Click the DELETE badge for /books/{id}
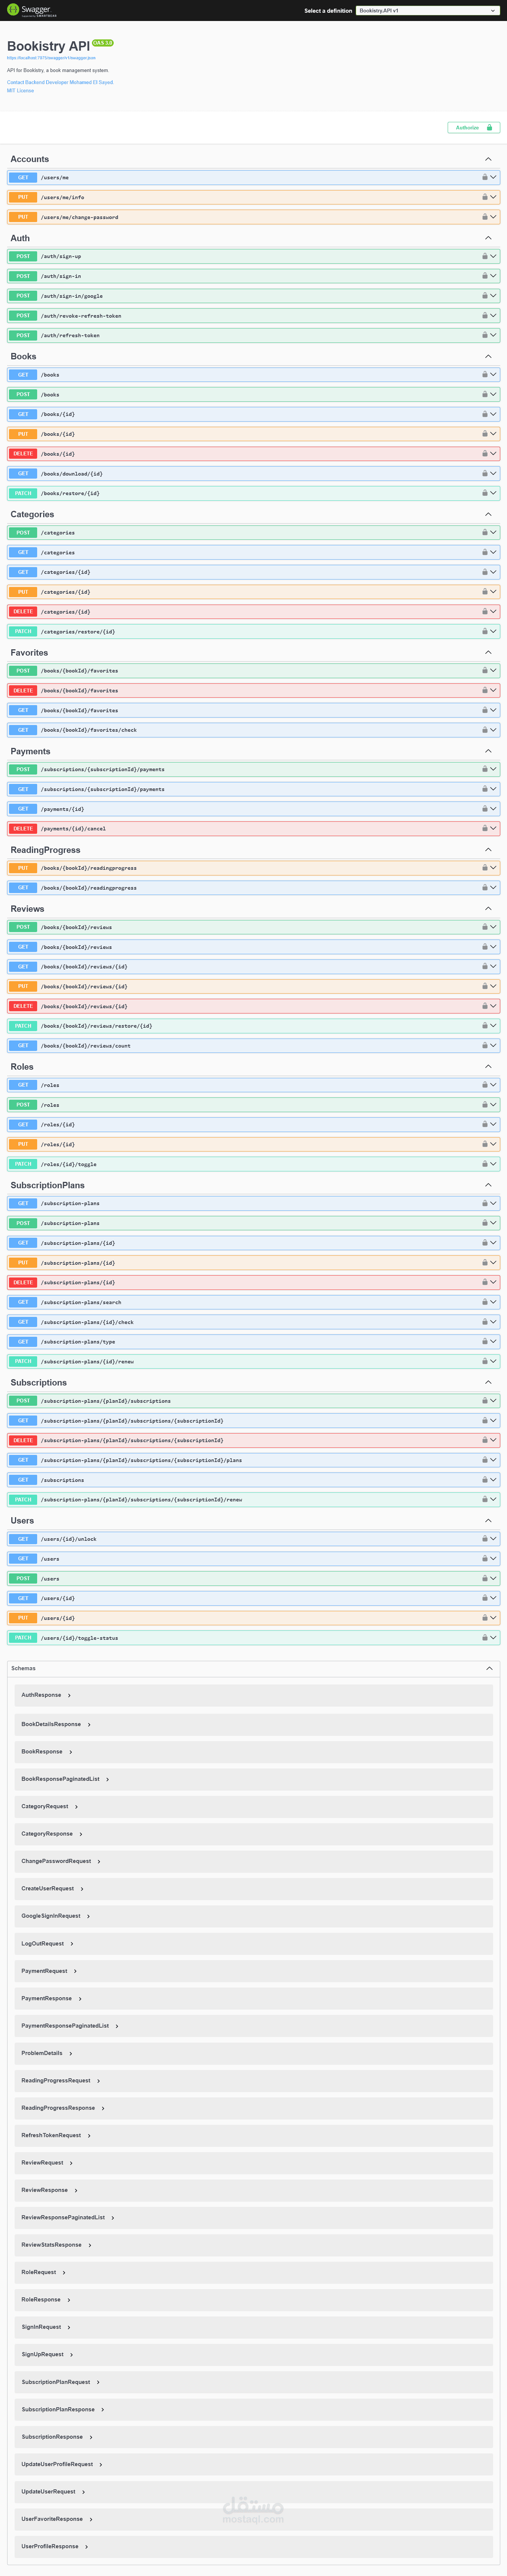Screen dimensions: 507x2576 point(23,454)
